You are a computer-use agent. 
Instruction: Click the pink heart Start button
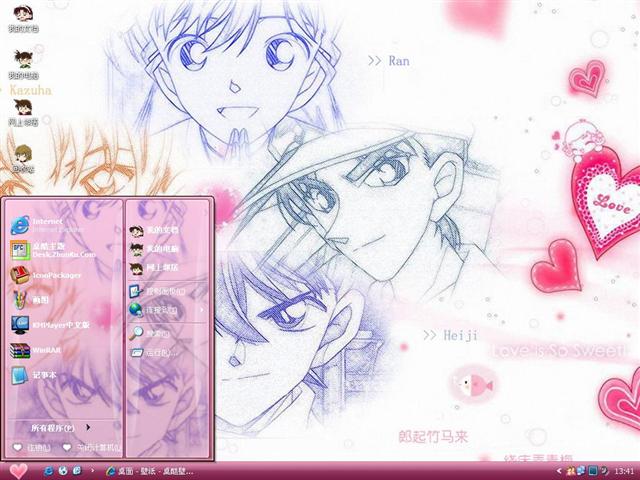click(18, 471)
